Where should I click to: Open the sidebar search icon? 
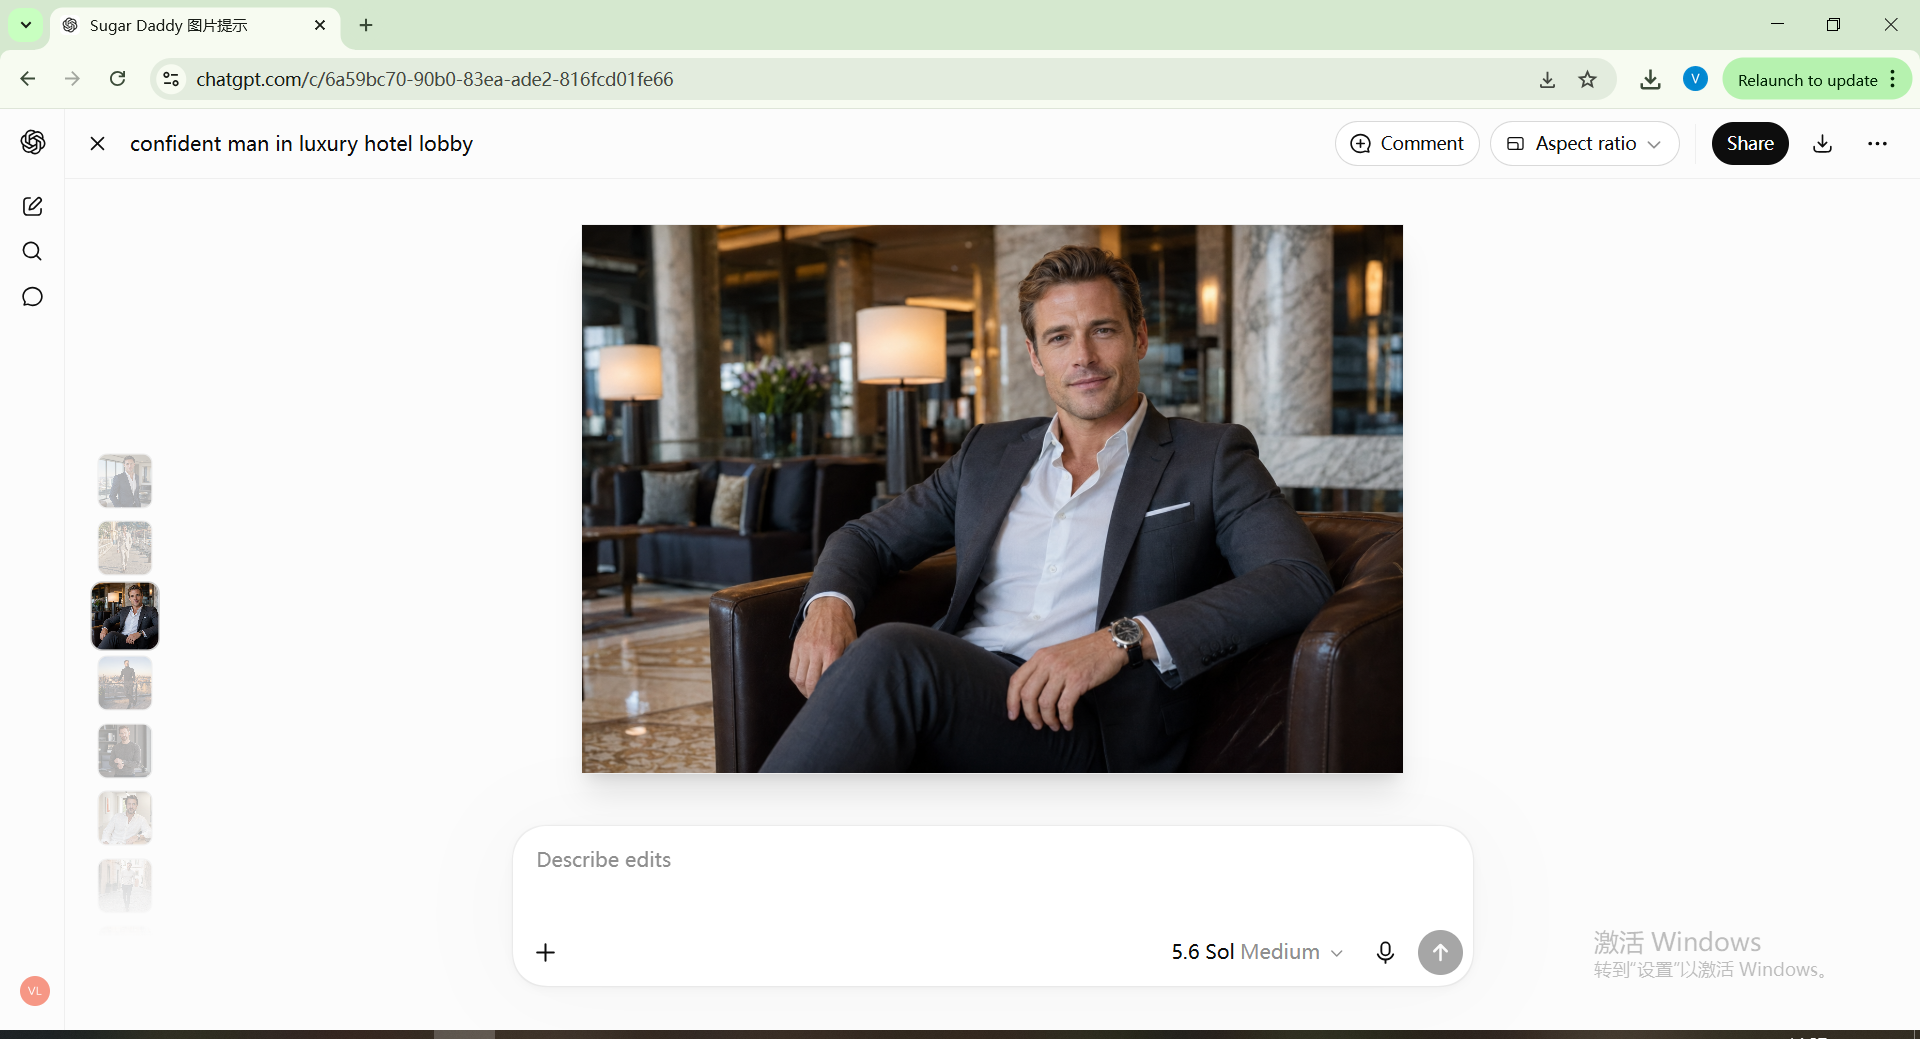point(33,251)
